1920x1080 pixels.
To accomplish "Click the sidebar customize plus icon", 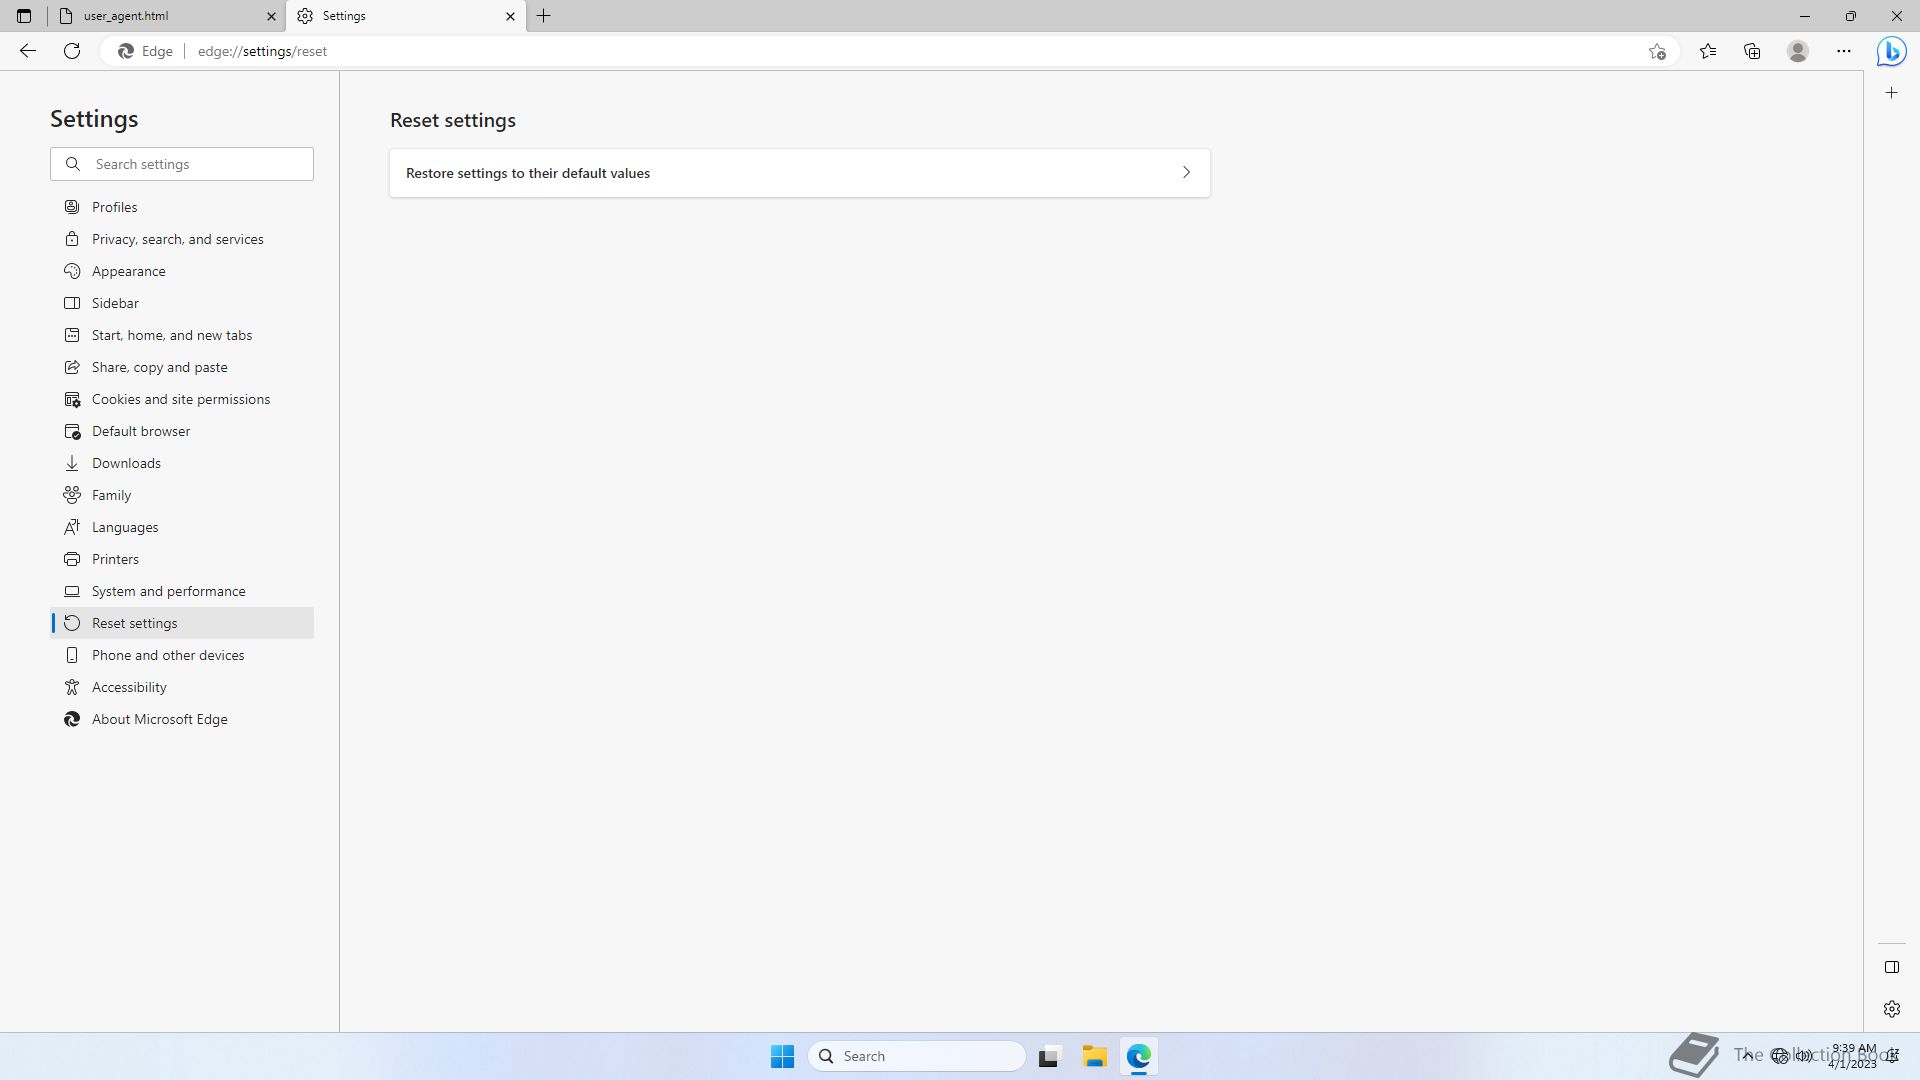I will (x=1891, y=93).
